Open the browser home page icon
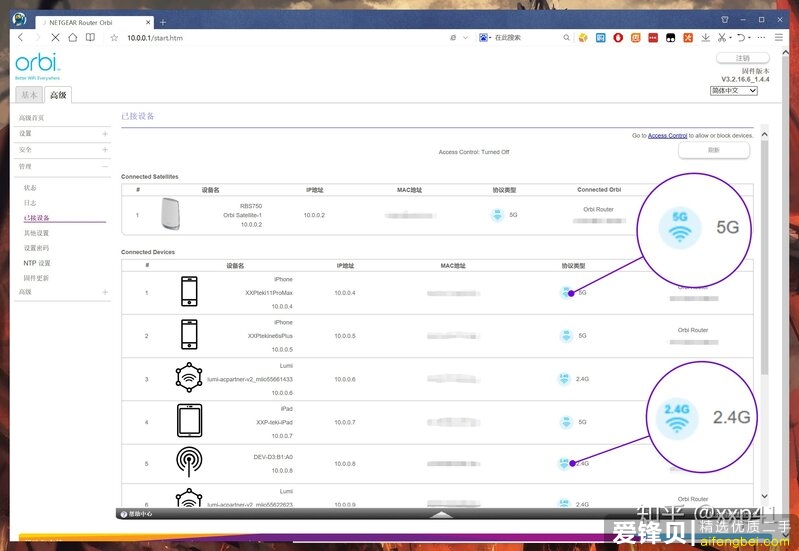799x551 pixels. coord(73,37)
